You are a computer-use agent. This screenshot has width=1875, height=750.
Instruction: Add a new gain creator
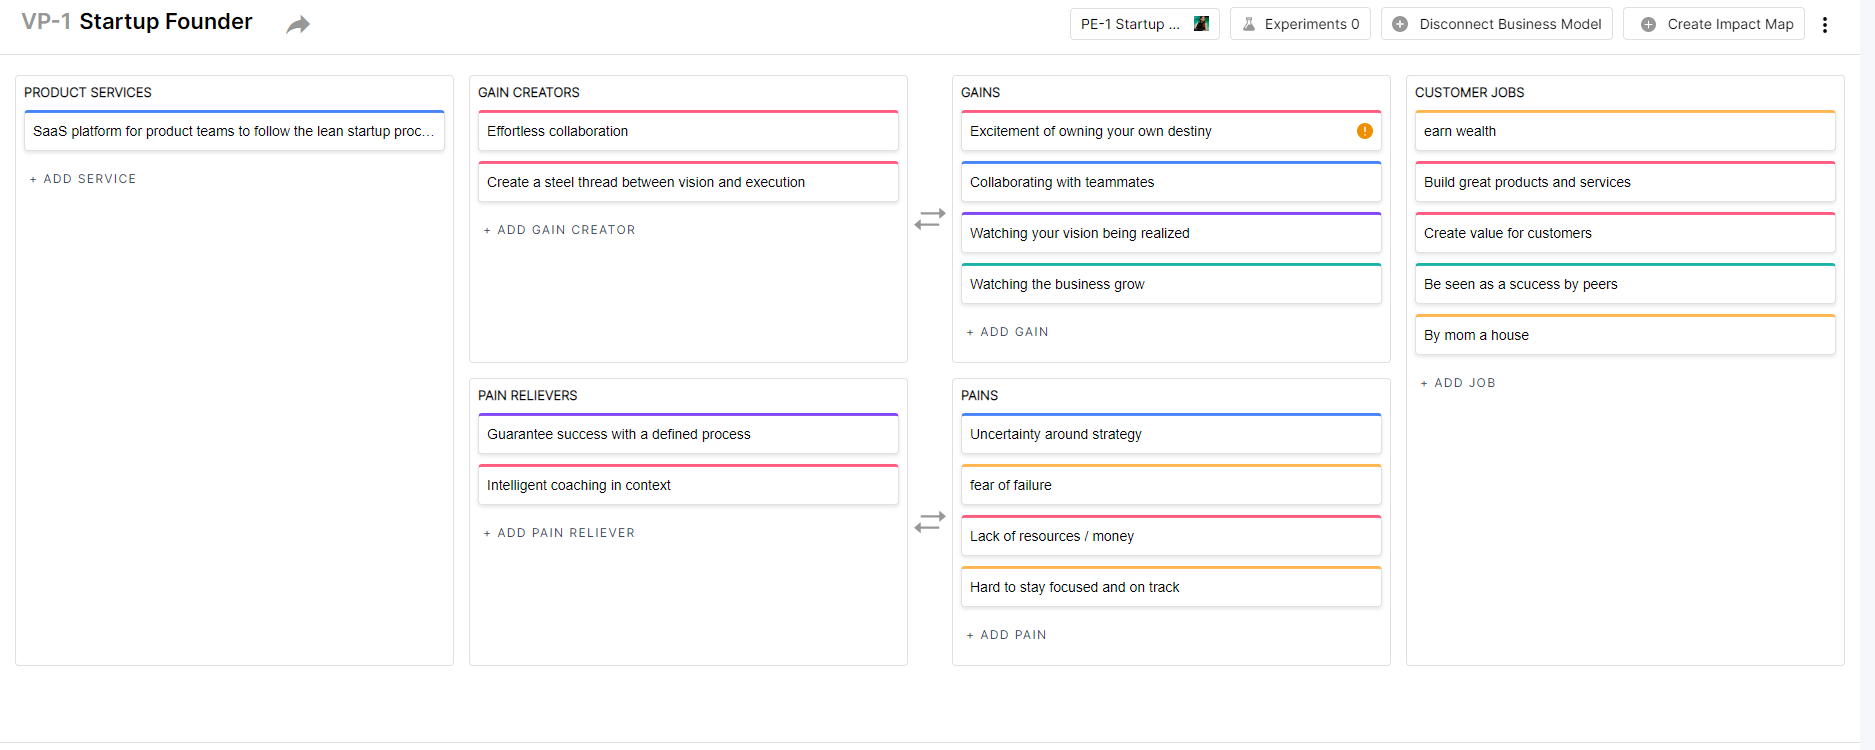(x=560, y=230)
